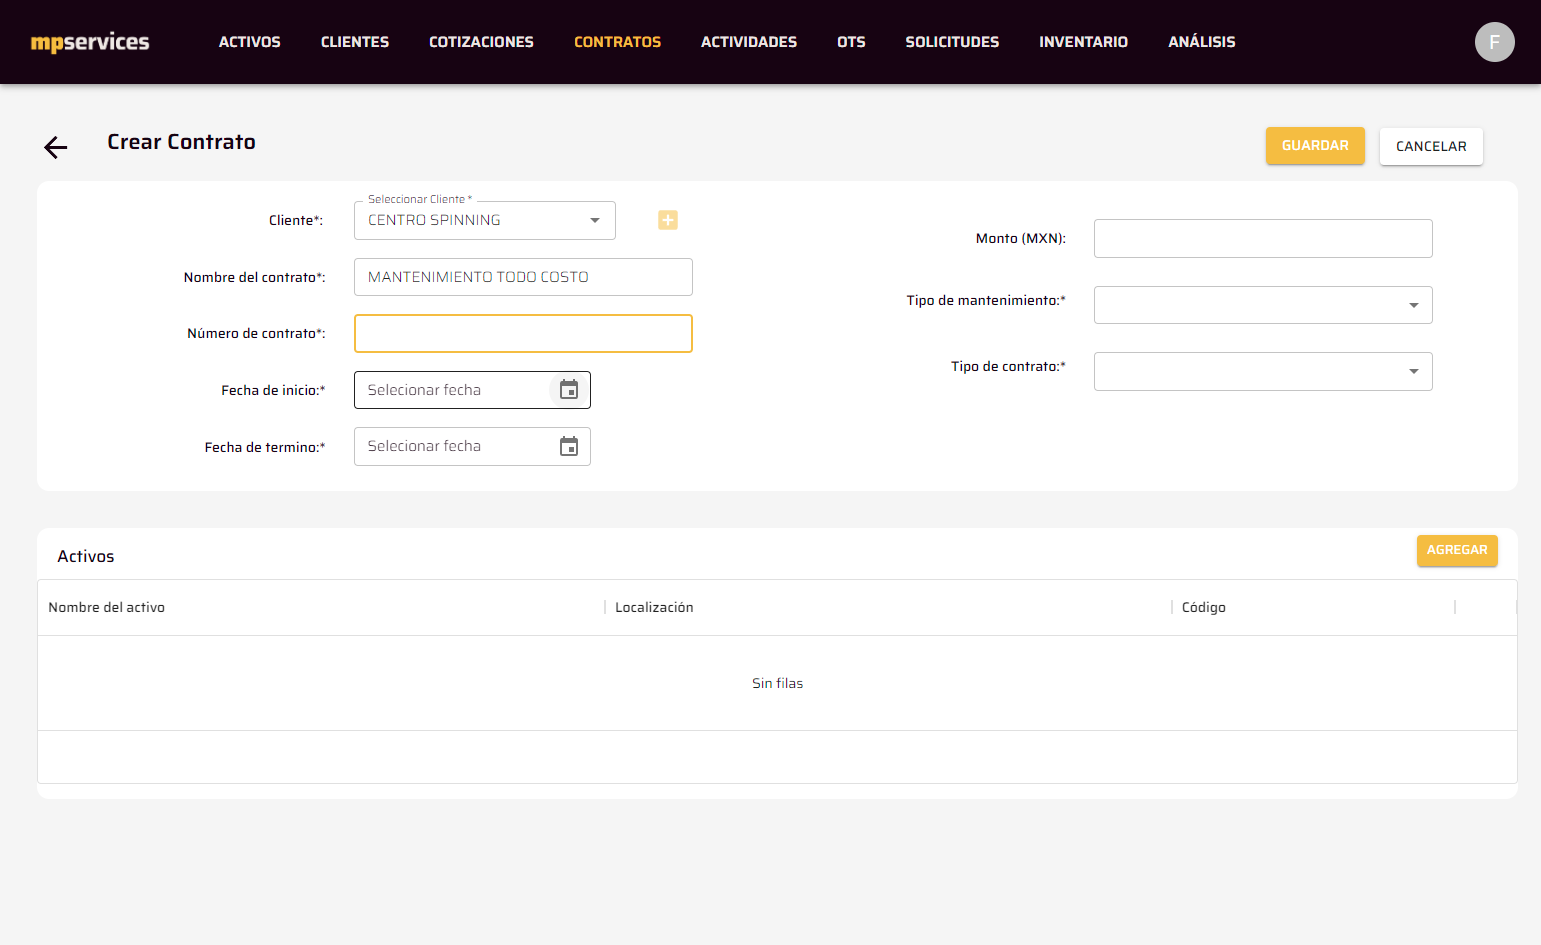
Task: Click the GUARDAR button
Action: click(x=1315, y=146)
